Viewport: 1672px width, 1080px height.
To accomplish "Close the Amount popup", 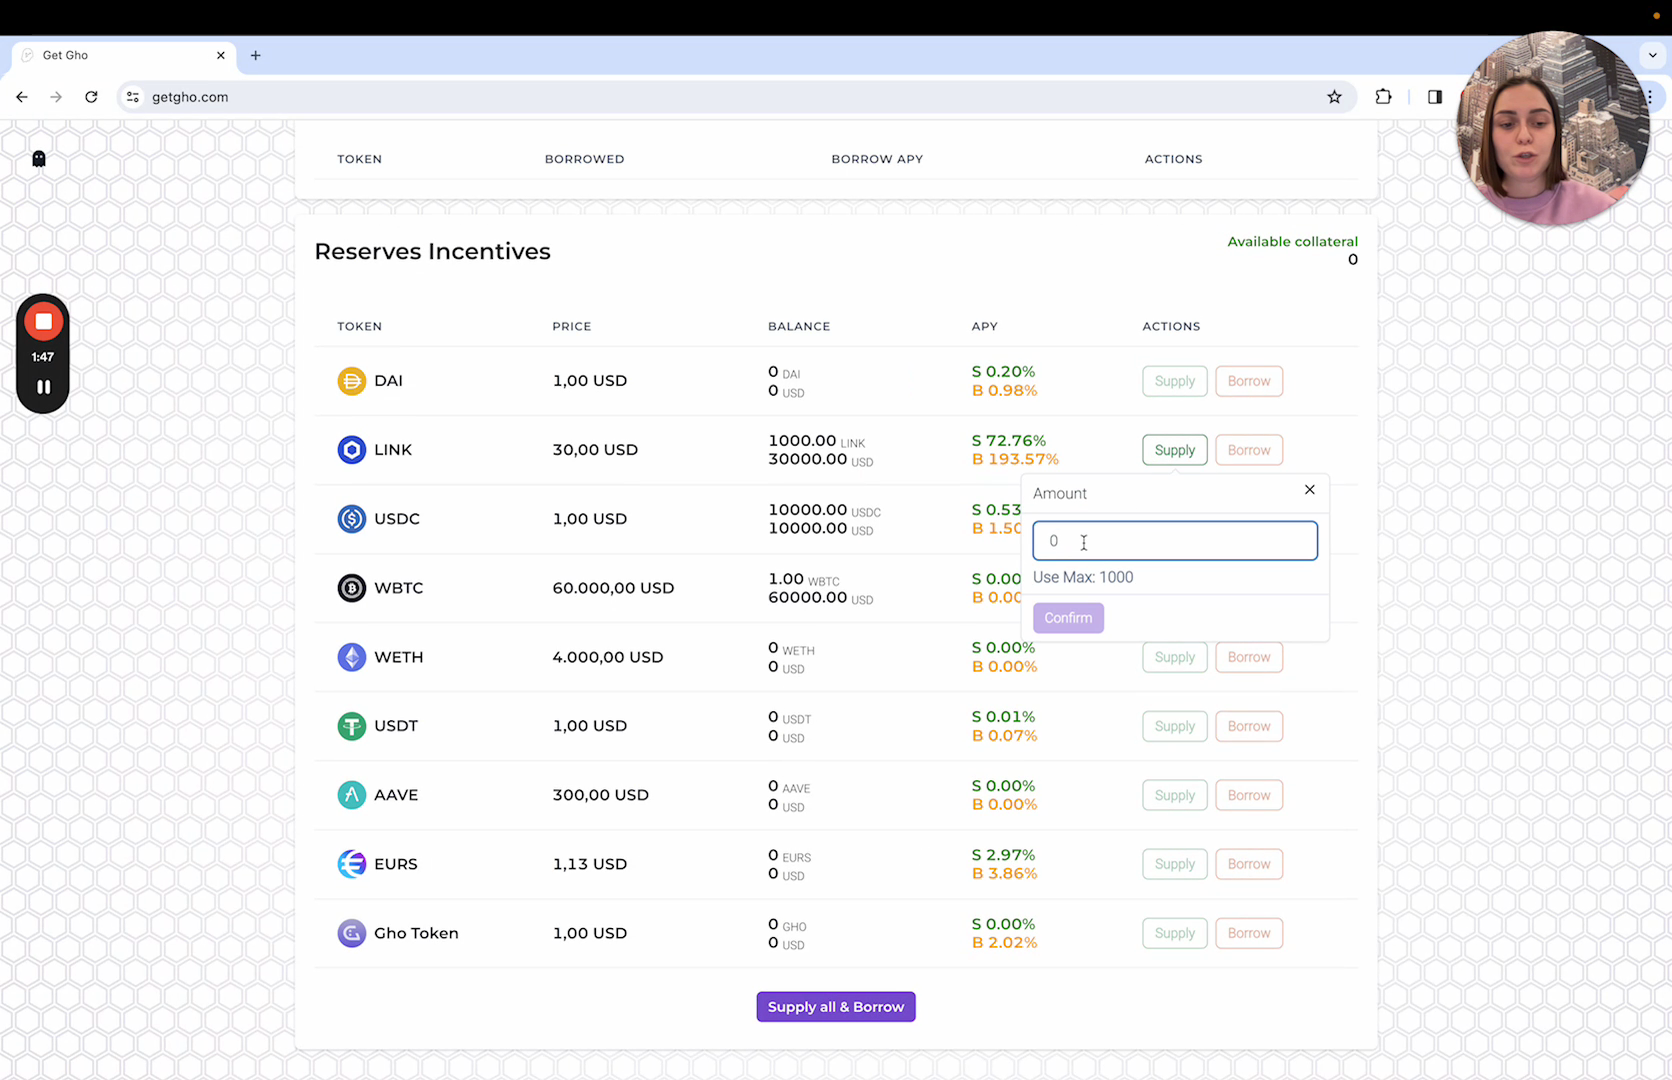I will 1310,490.
